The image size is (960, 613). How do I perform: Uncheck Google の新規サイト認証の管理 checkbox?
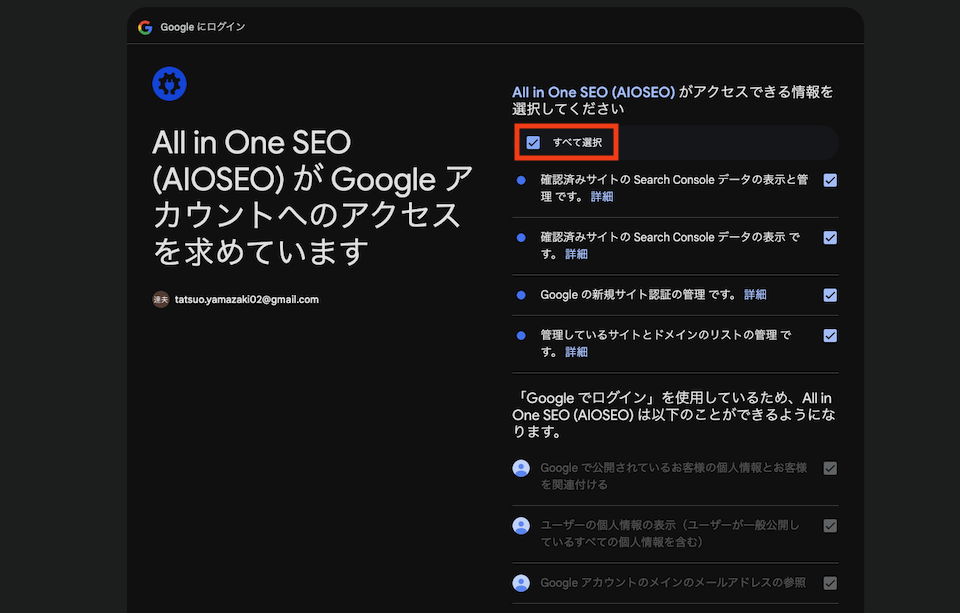[830, 295]
